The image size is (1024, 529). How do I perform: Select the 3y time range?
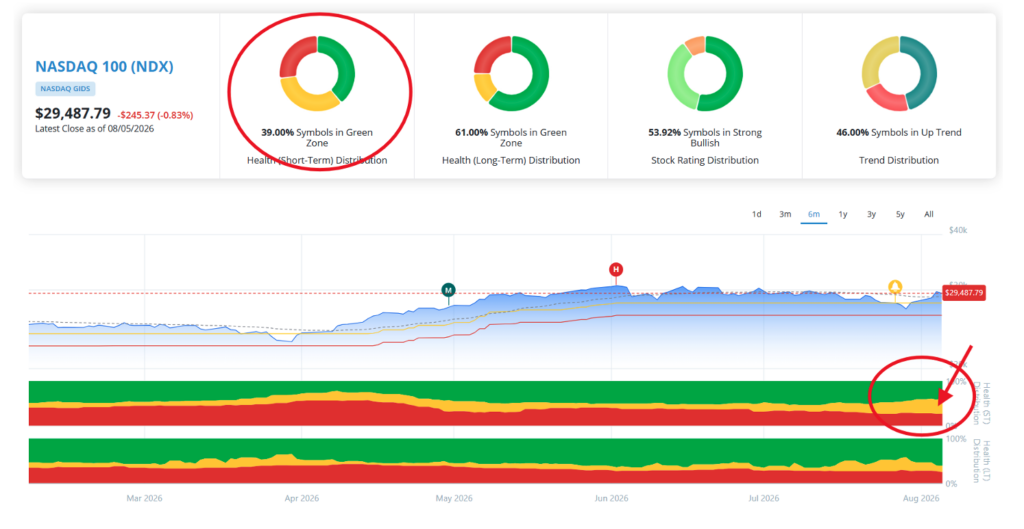pos(871,214)
